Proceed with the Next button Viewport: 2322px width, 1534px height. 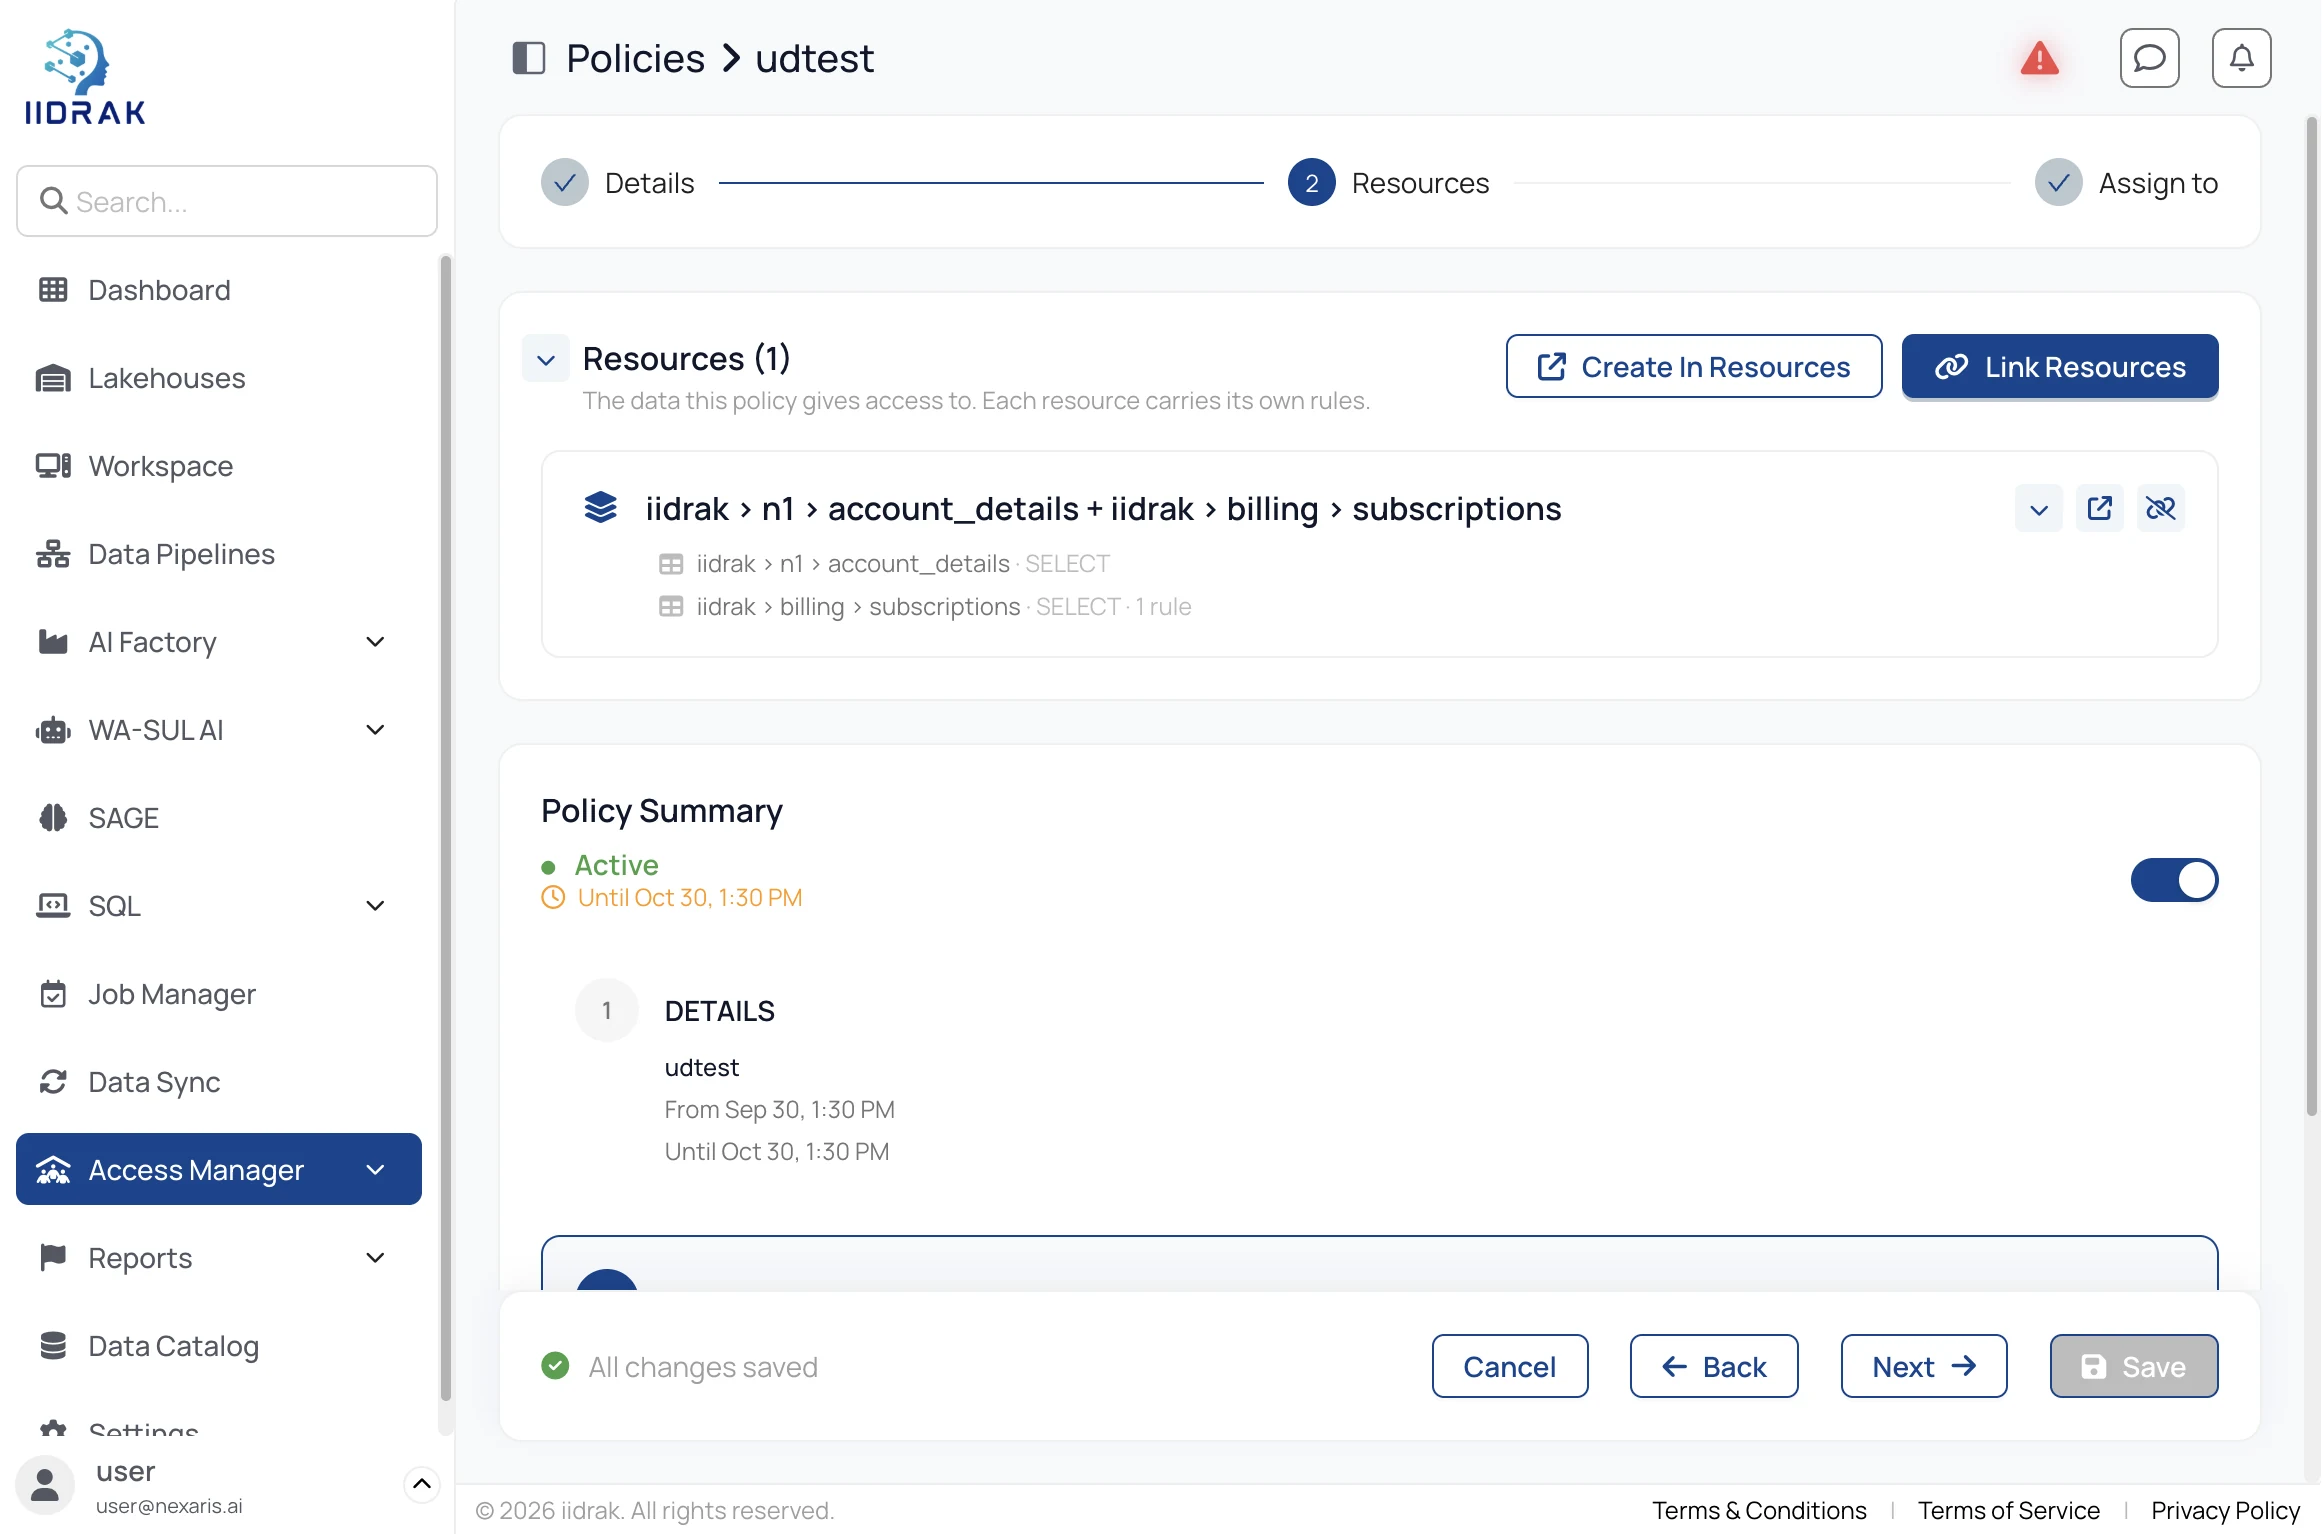[1923, 1366]
